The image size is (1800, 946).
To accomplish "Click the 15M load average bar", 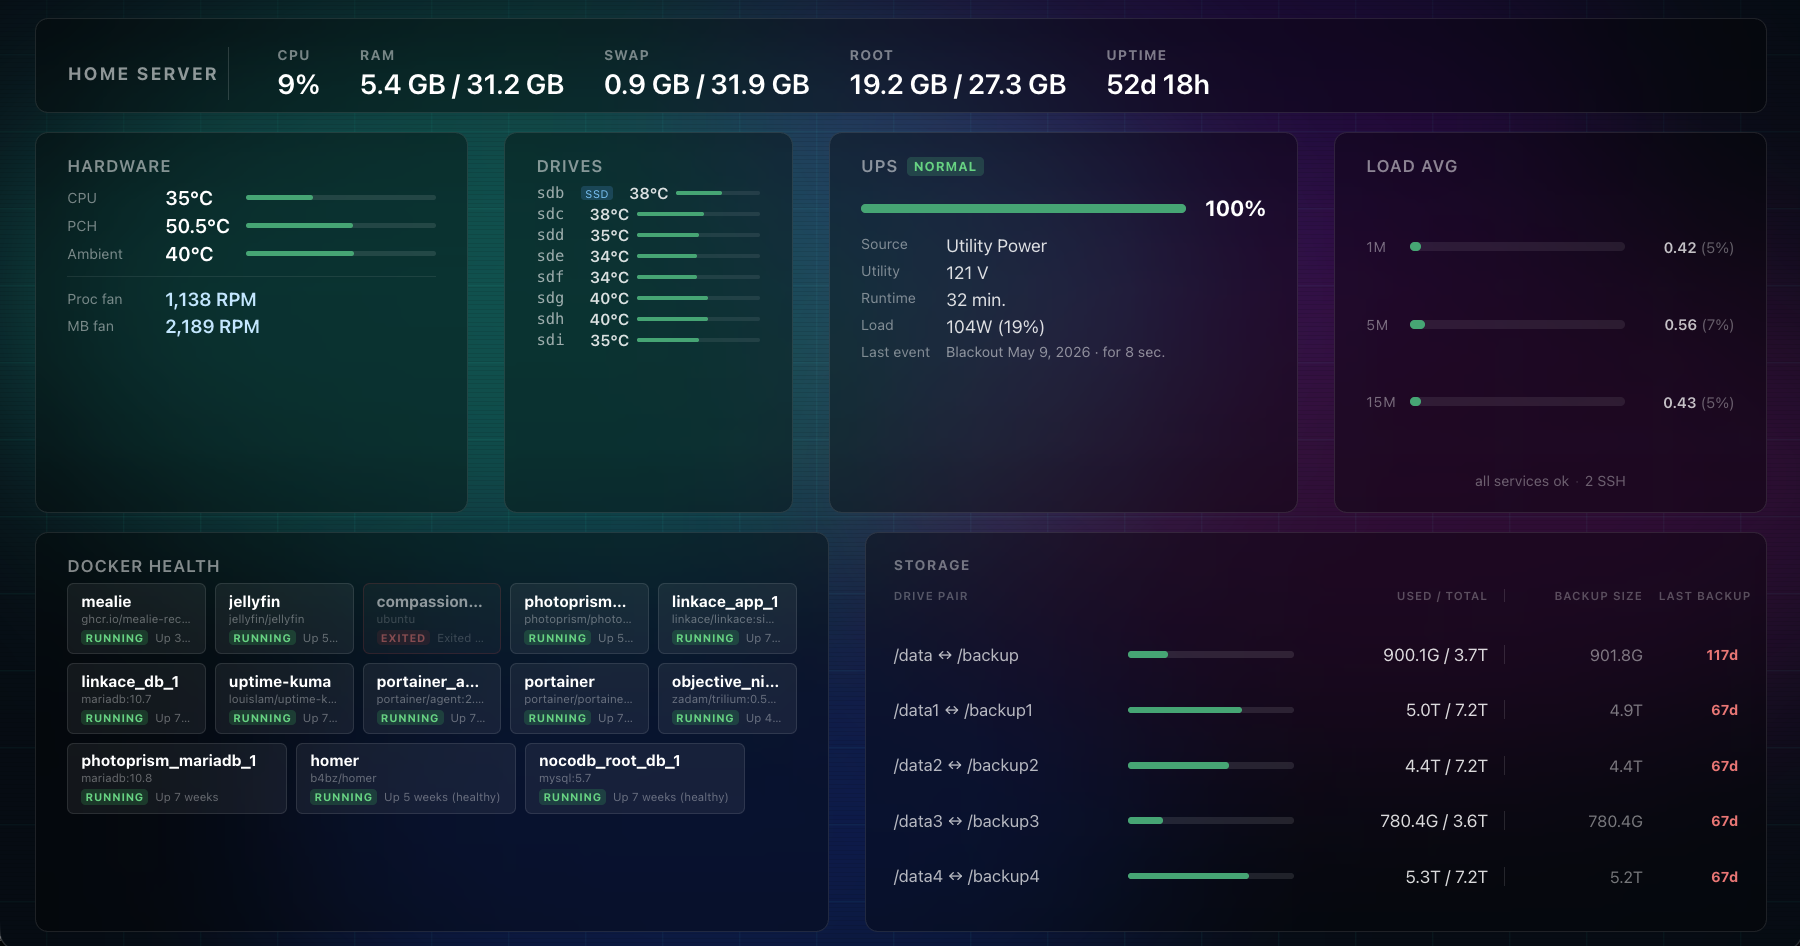I will click(1517, 402).
